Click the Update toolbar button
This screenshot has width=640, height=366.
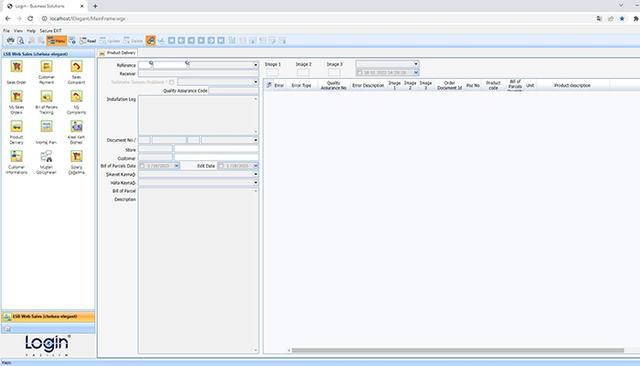click(110, 41)
